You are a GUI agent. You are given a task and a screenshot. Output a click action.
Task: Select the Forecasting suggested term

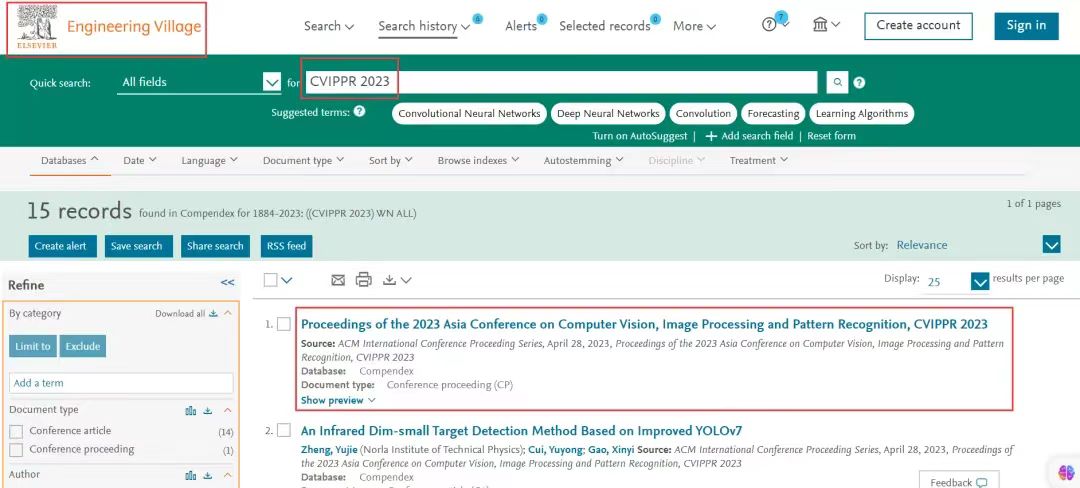point(773,114)
